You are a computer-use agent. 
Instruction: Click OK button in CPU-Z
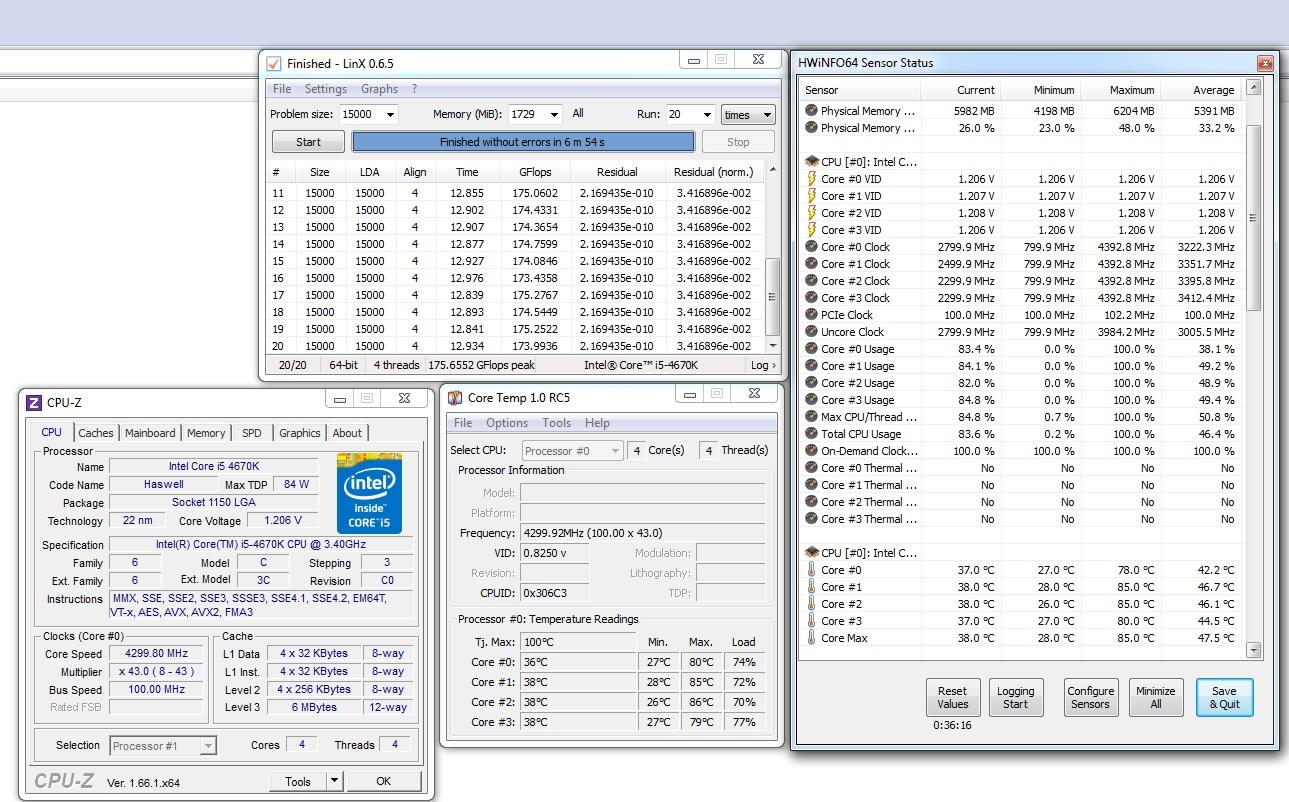[x=383, y=781]
